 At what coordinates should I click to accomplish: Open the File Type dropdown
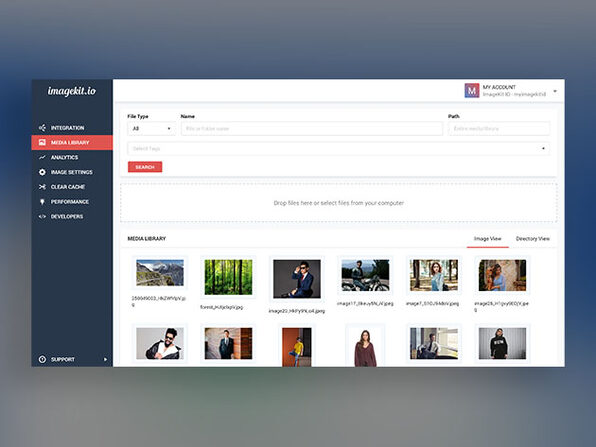[x=151, y=128]
